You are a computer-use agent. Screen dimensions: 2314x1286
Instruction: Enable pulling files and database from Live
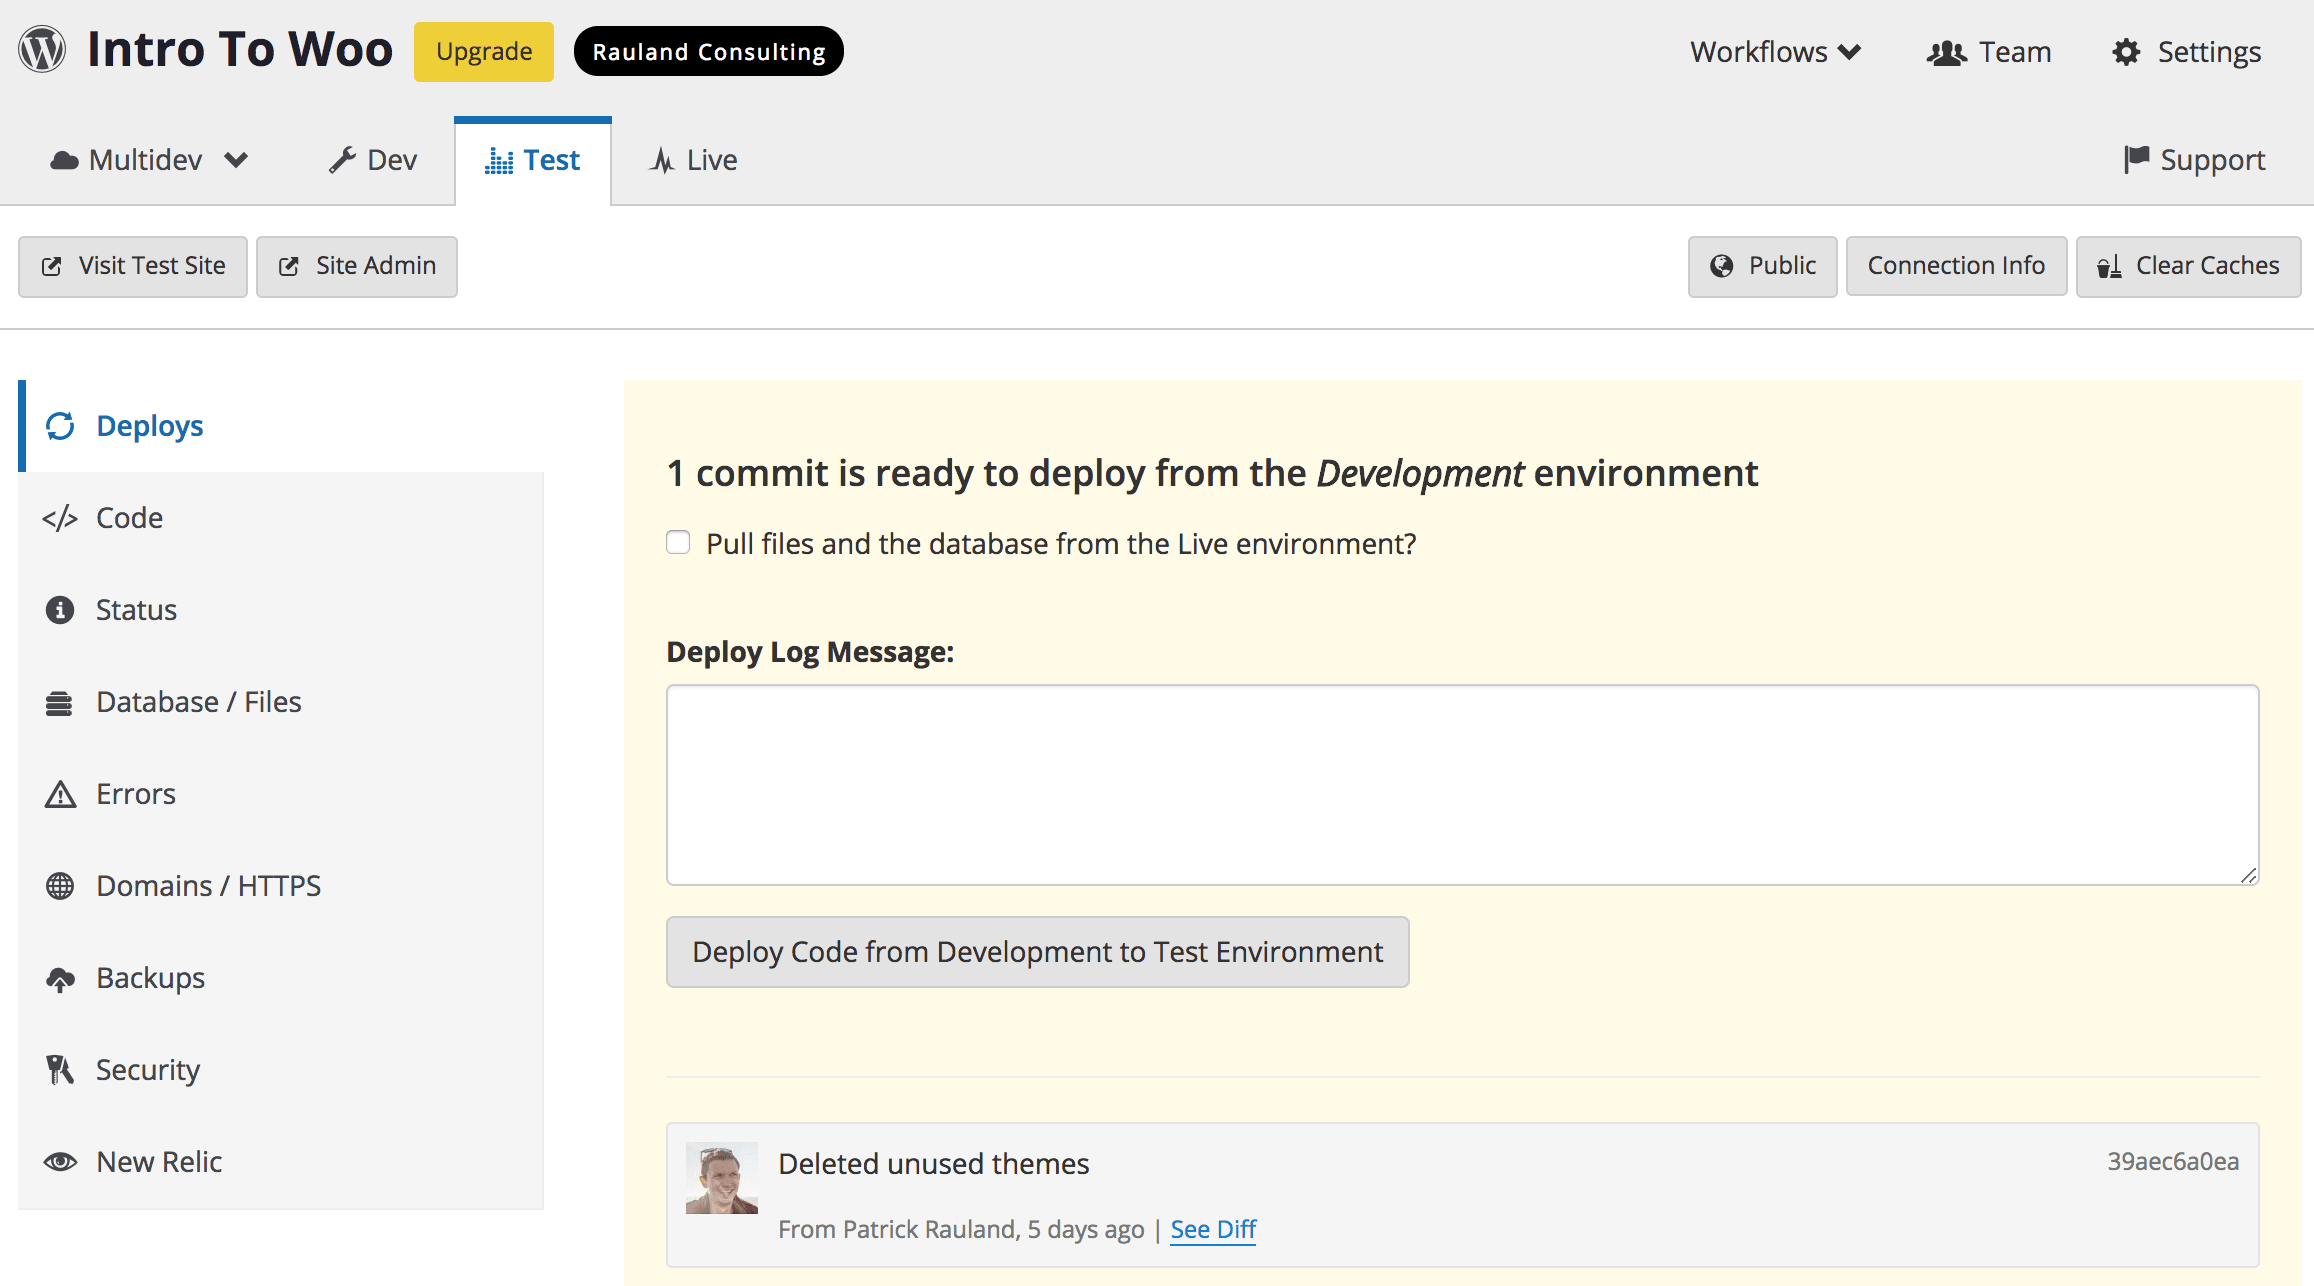(678, 542)
